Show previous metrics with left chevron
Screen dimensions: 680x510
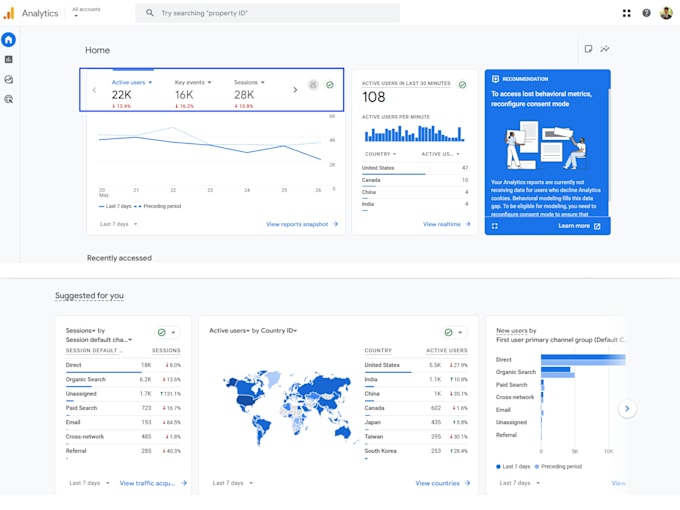click(94, 90)
